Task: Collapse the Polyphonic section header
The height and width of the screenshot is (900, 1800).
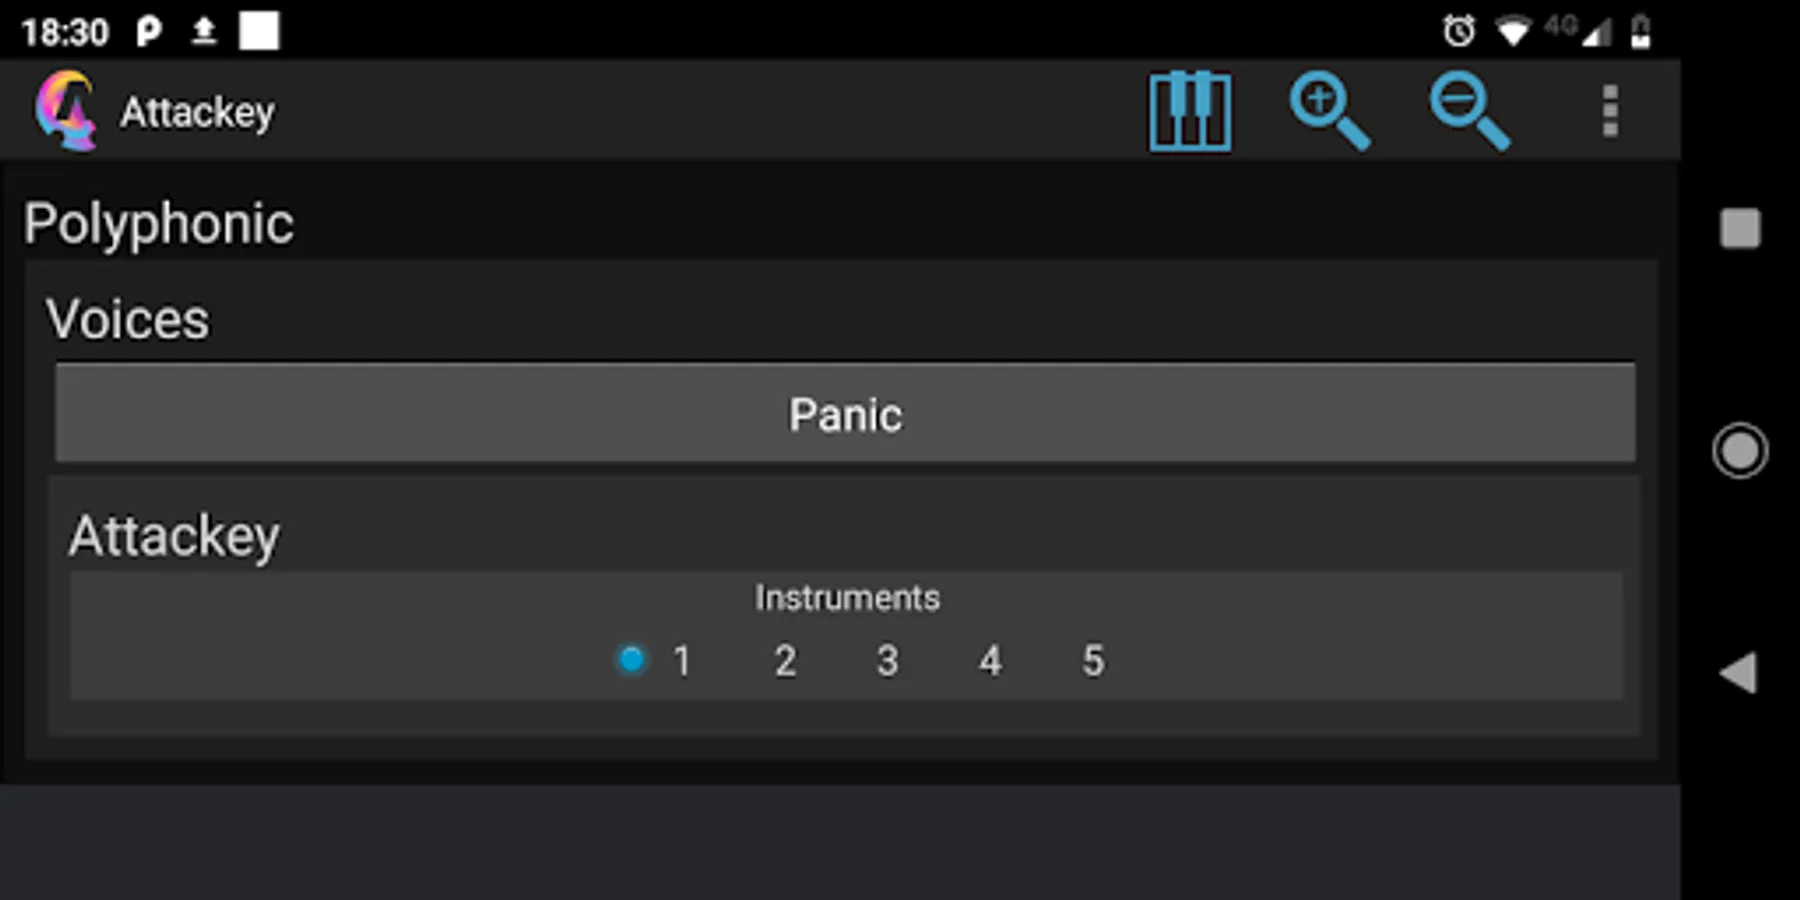Action: [159, 223]
